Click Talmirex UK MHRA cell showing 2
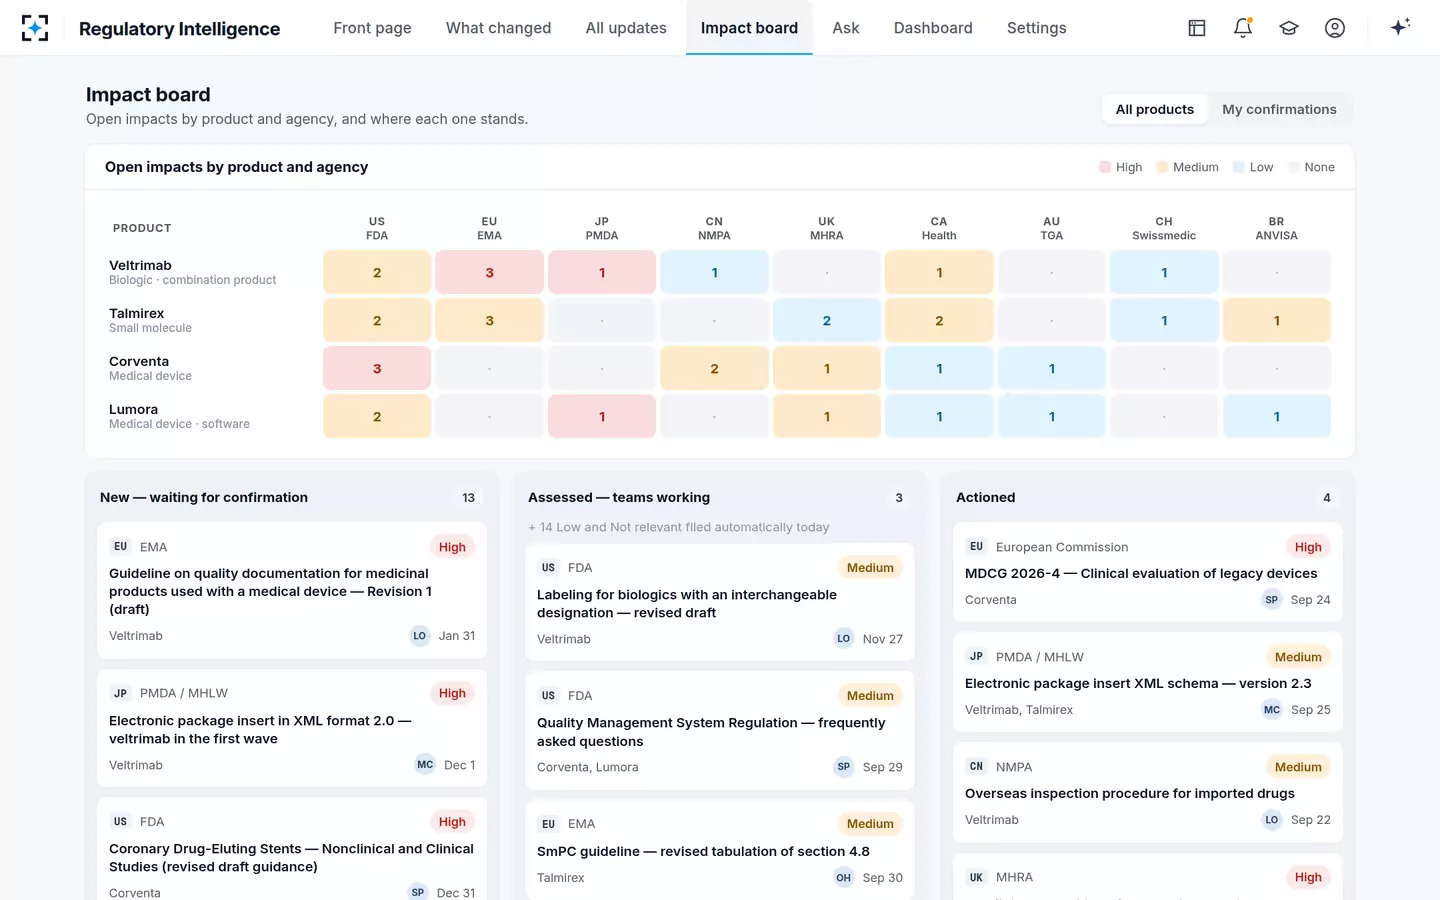The image size is (1440, 900). (827, 321)
